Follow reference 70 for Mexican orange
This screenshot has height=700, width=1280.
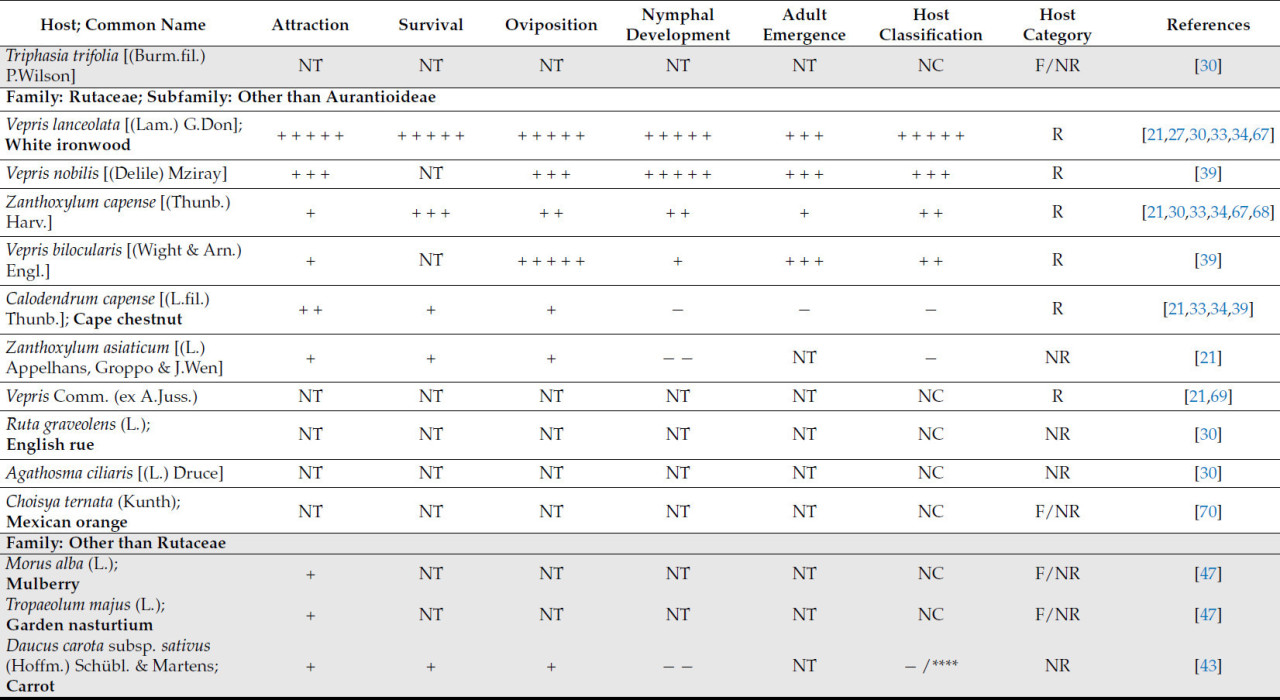pyautogui.click(x=1208, y=512)
